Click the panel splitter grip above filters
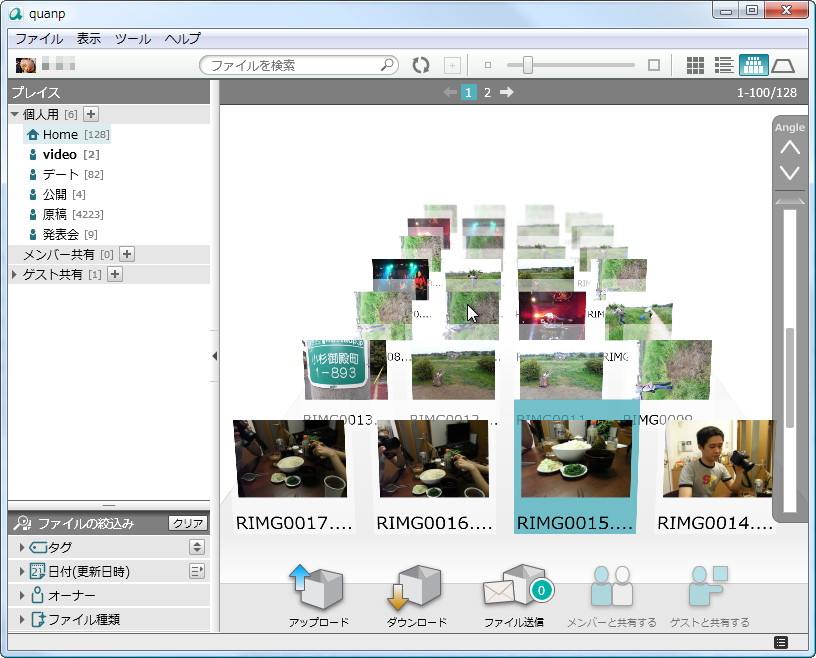The width and height of the screenshot is (816, 658). pyautogui.click(x=109, y=505)
